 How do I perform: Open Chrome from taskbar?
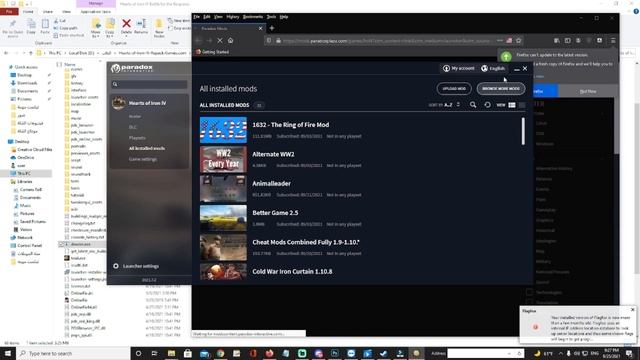point(220,353)
